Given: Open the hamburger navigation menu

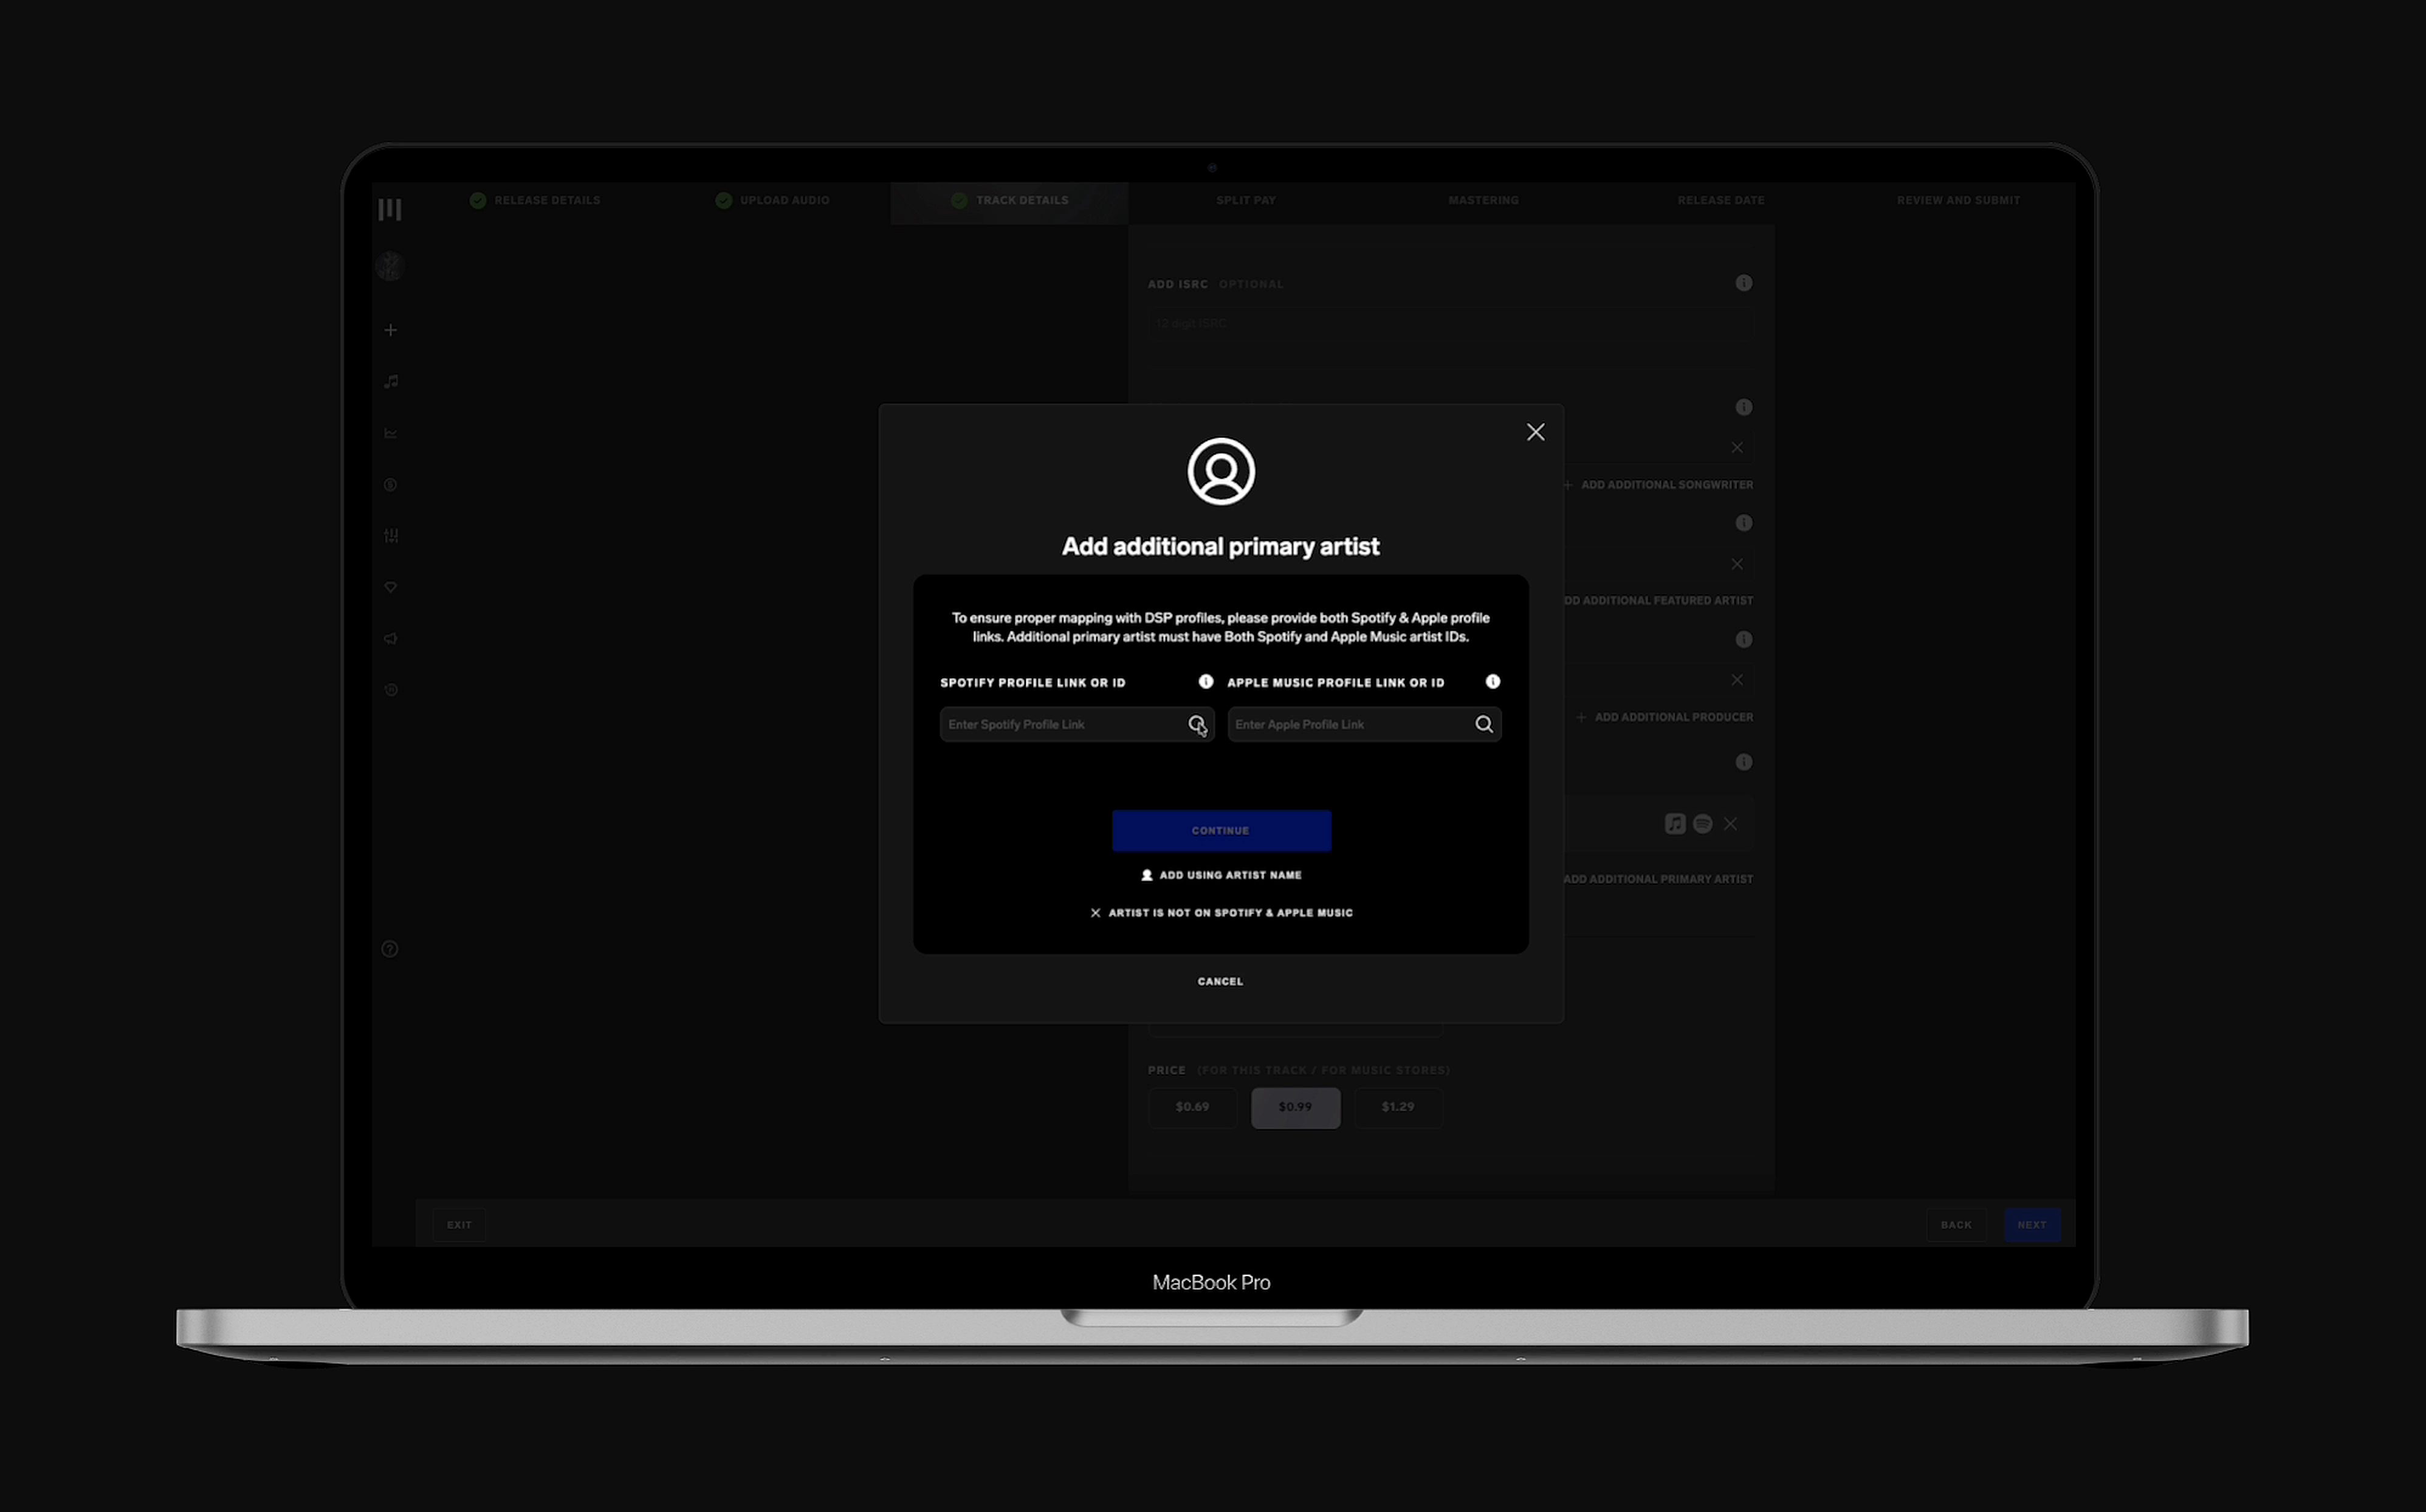Looking at the screenshot, I should tap(390, 208).
